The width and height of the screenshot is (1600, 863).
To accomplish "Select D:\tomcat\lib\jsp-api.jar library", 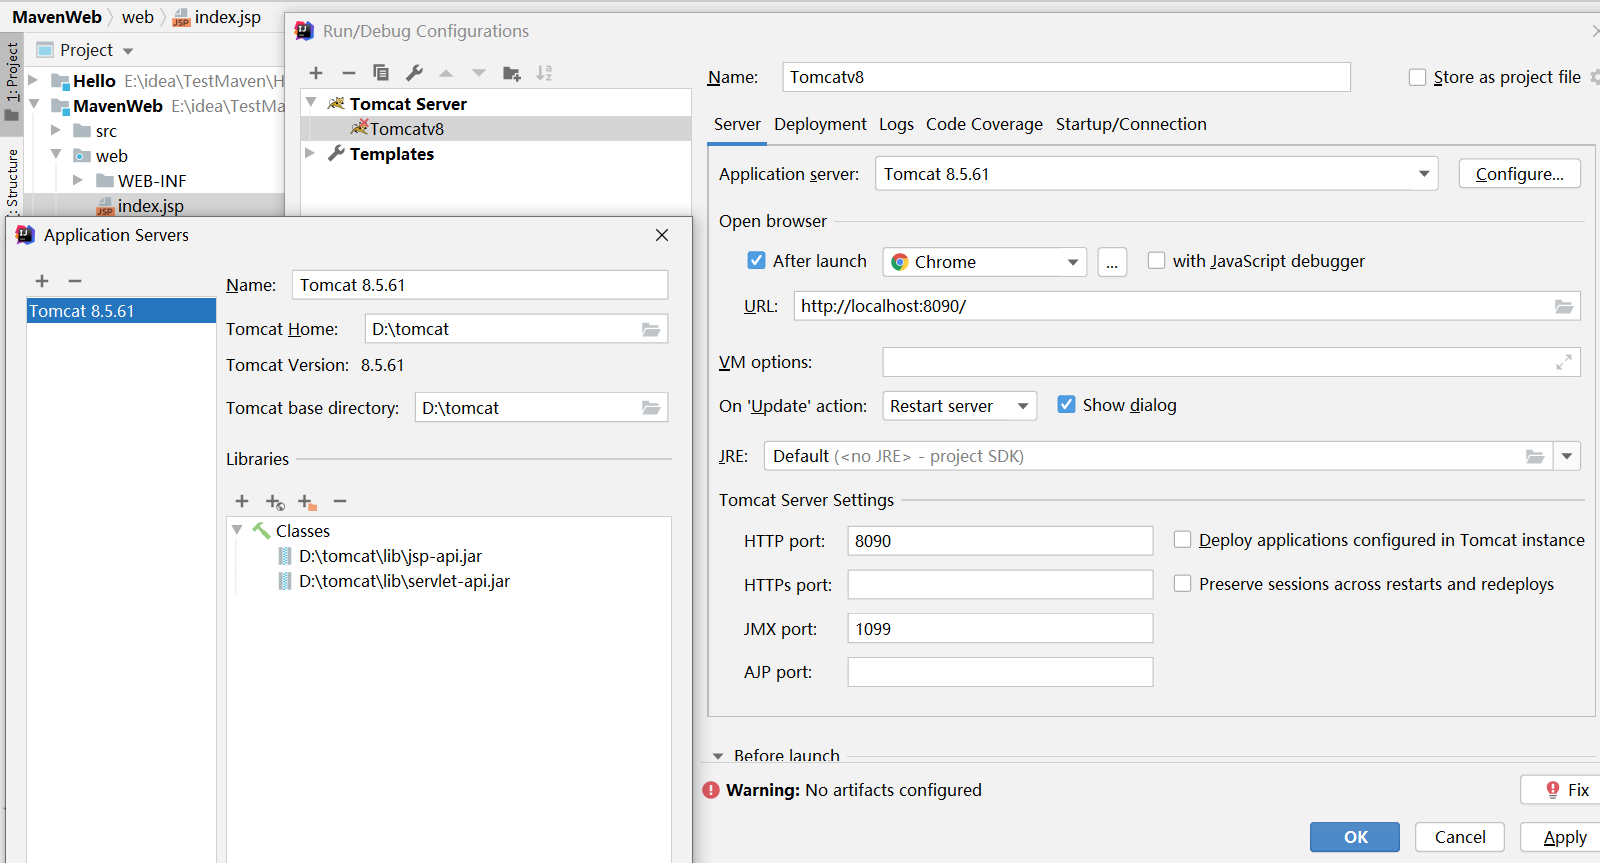I will point(390,556).
